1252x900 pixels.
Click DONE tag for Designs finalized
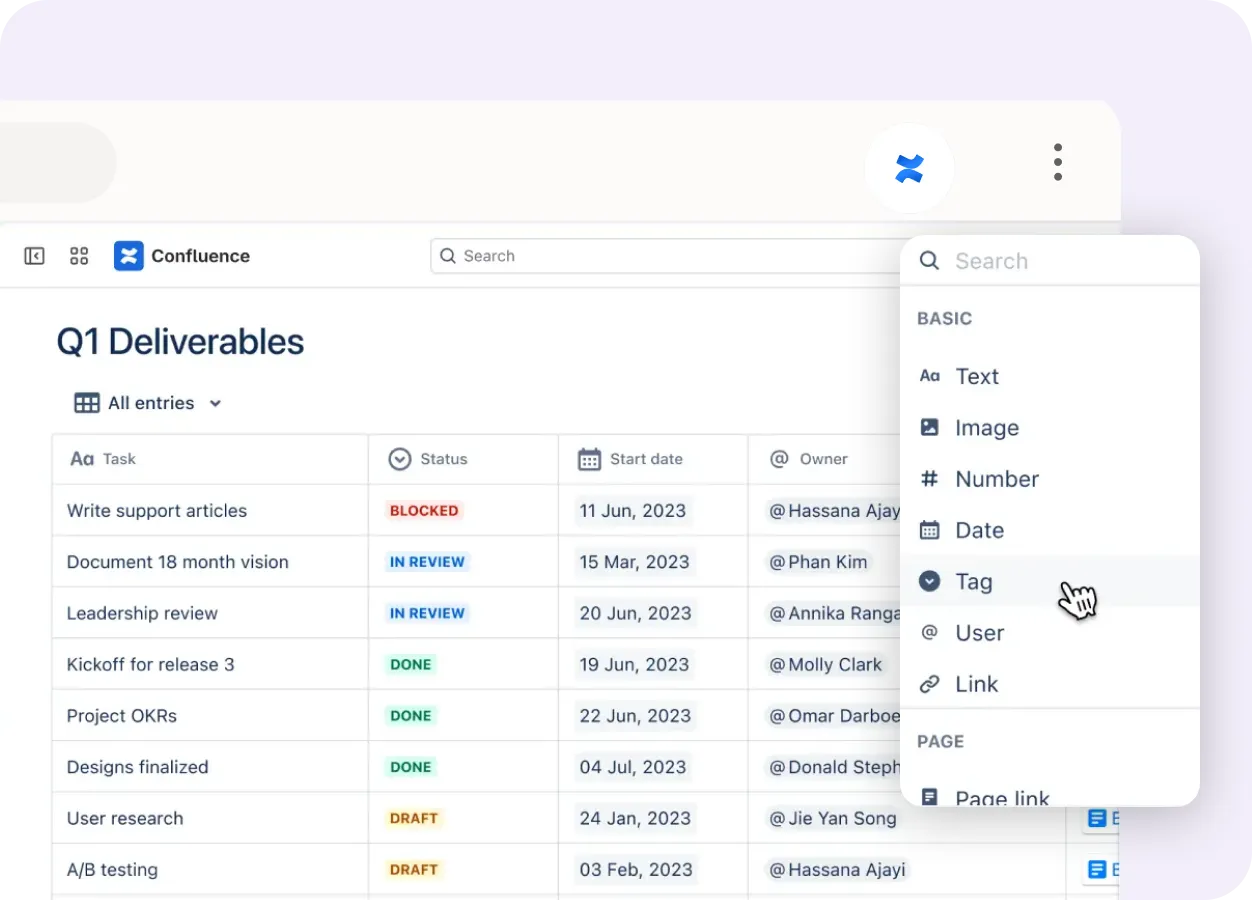(x=411, y=767)
